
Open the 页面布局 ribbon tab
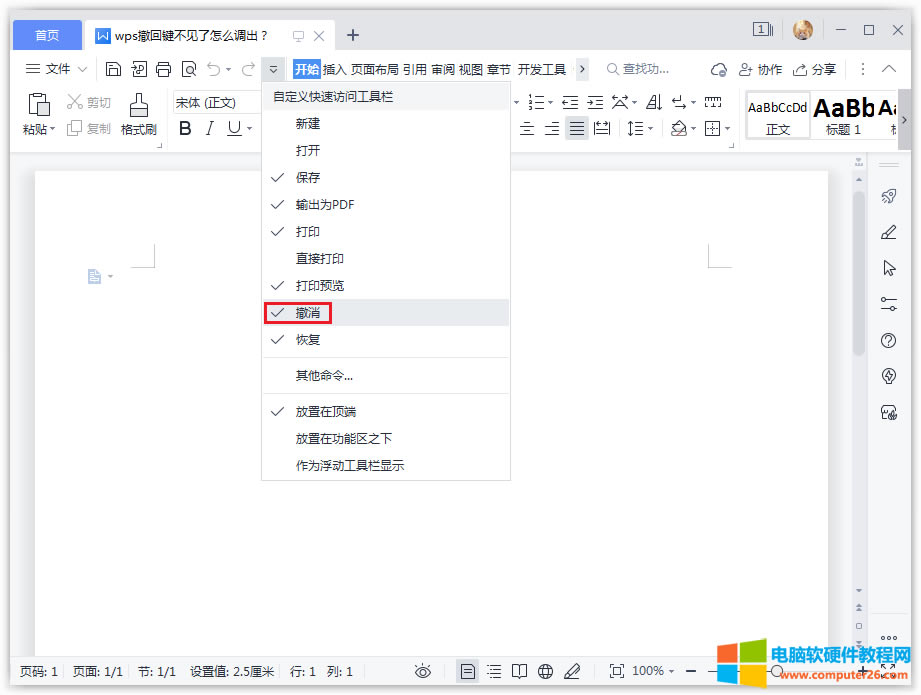[374, 69]
